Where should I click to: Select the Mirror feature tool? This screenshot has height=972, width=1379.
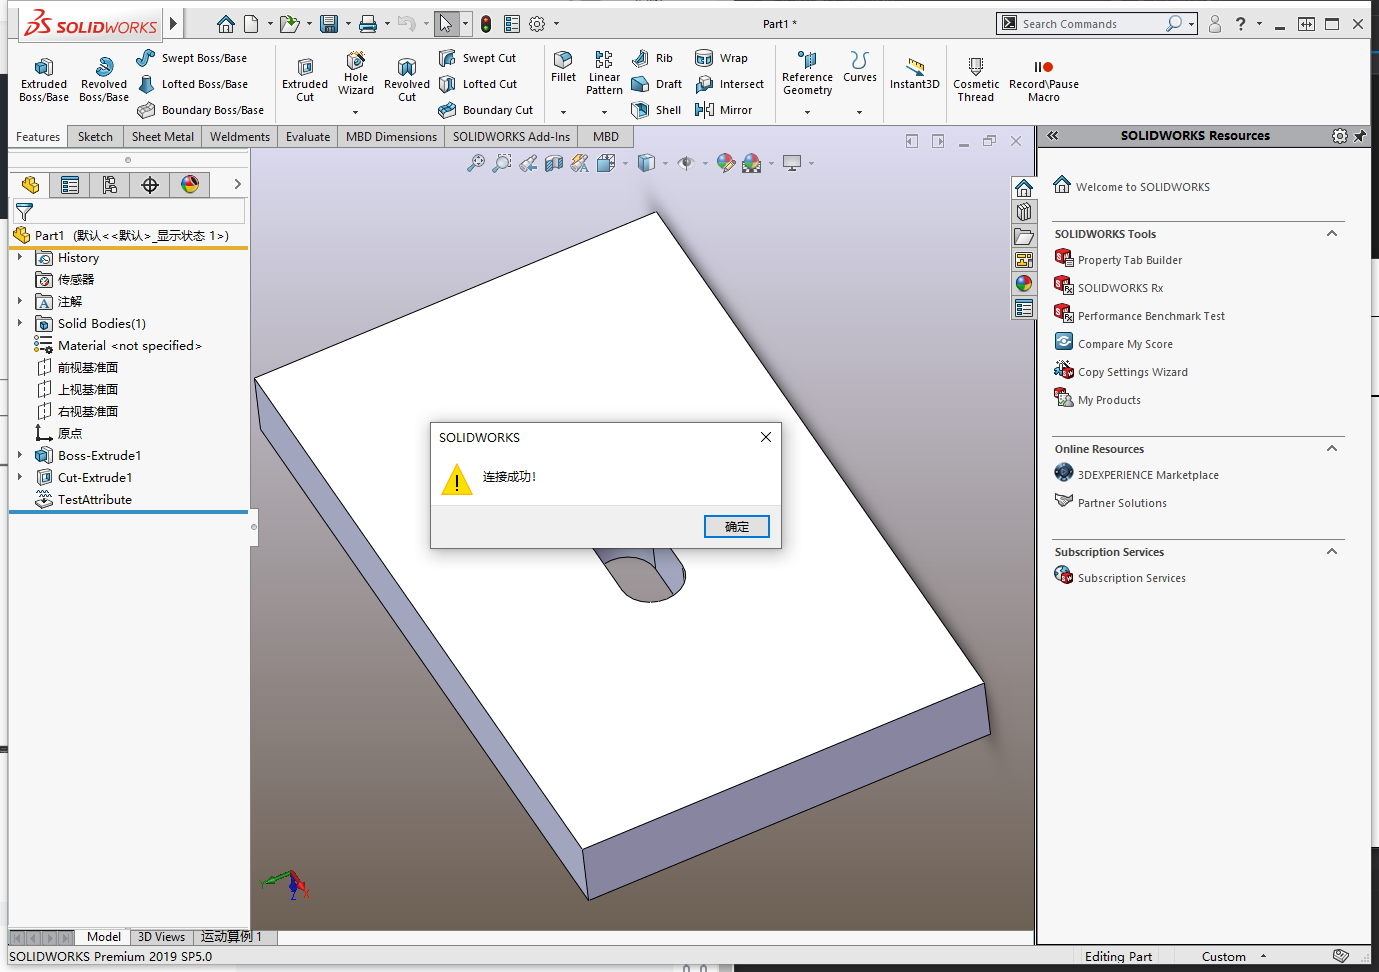point(731,110)
